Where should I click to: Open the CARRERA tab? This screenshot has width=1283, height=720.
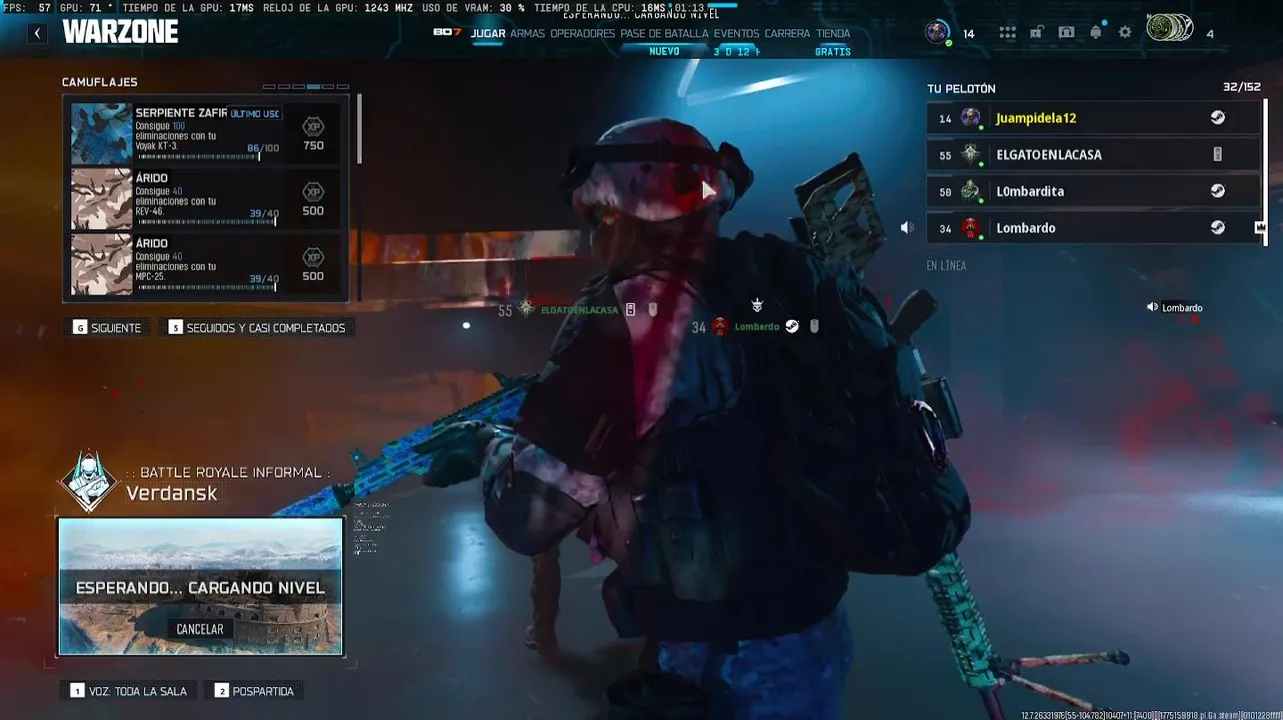(787, 33)
